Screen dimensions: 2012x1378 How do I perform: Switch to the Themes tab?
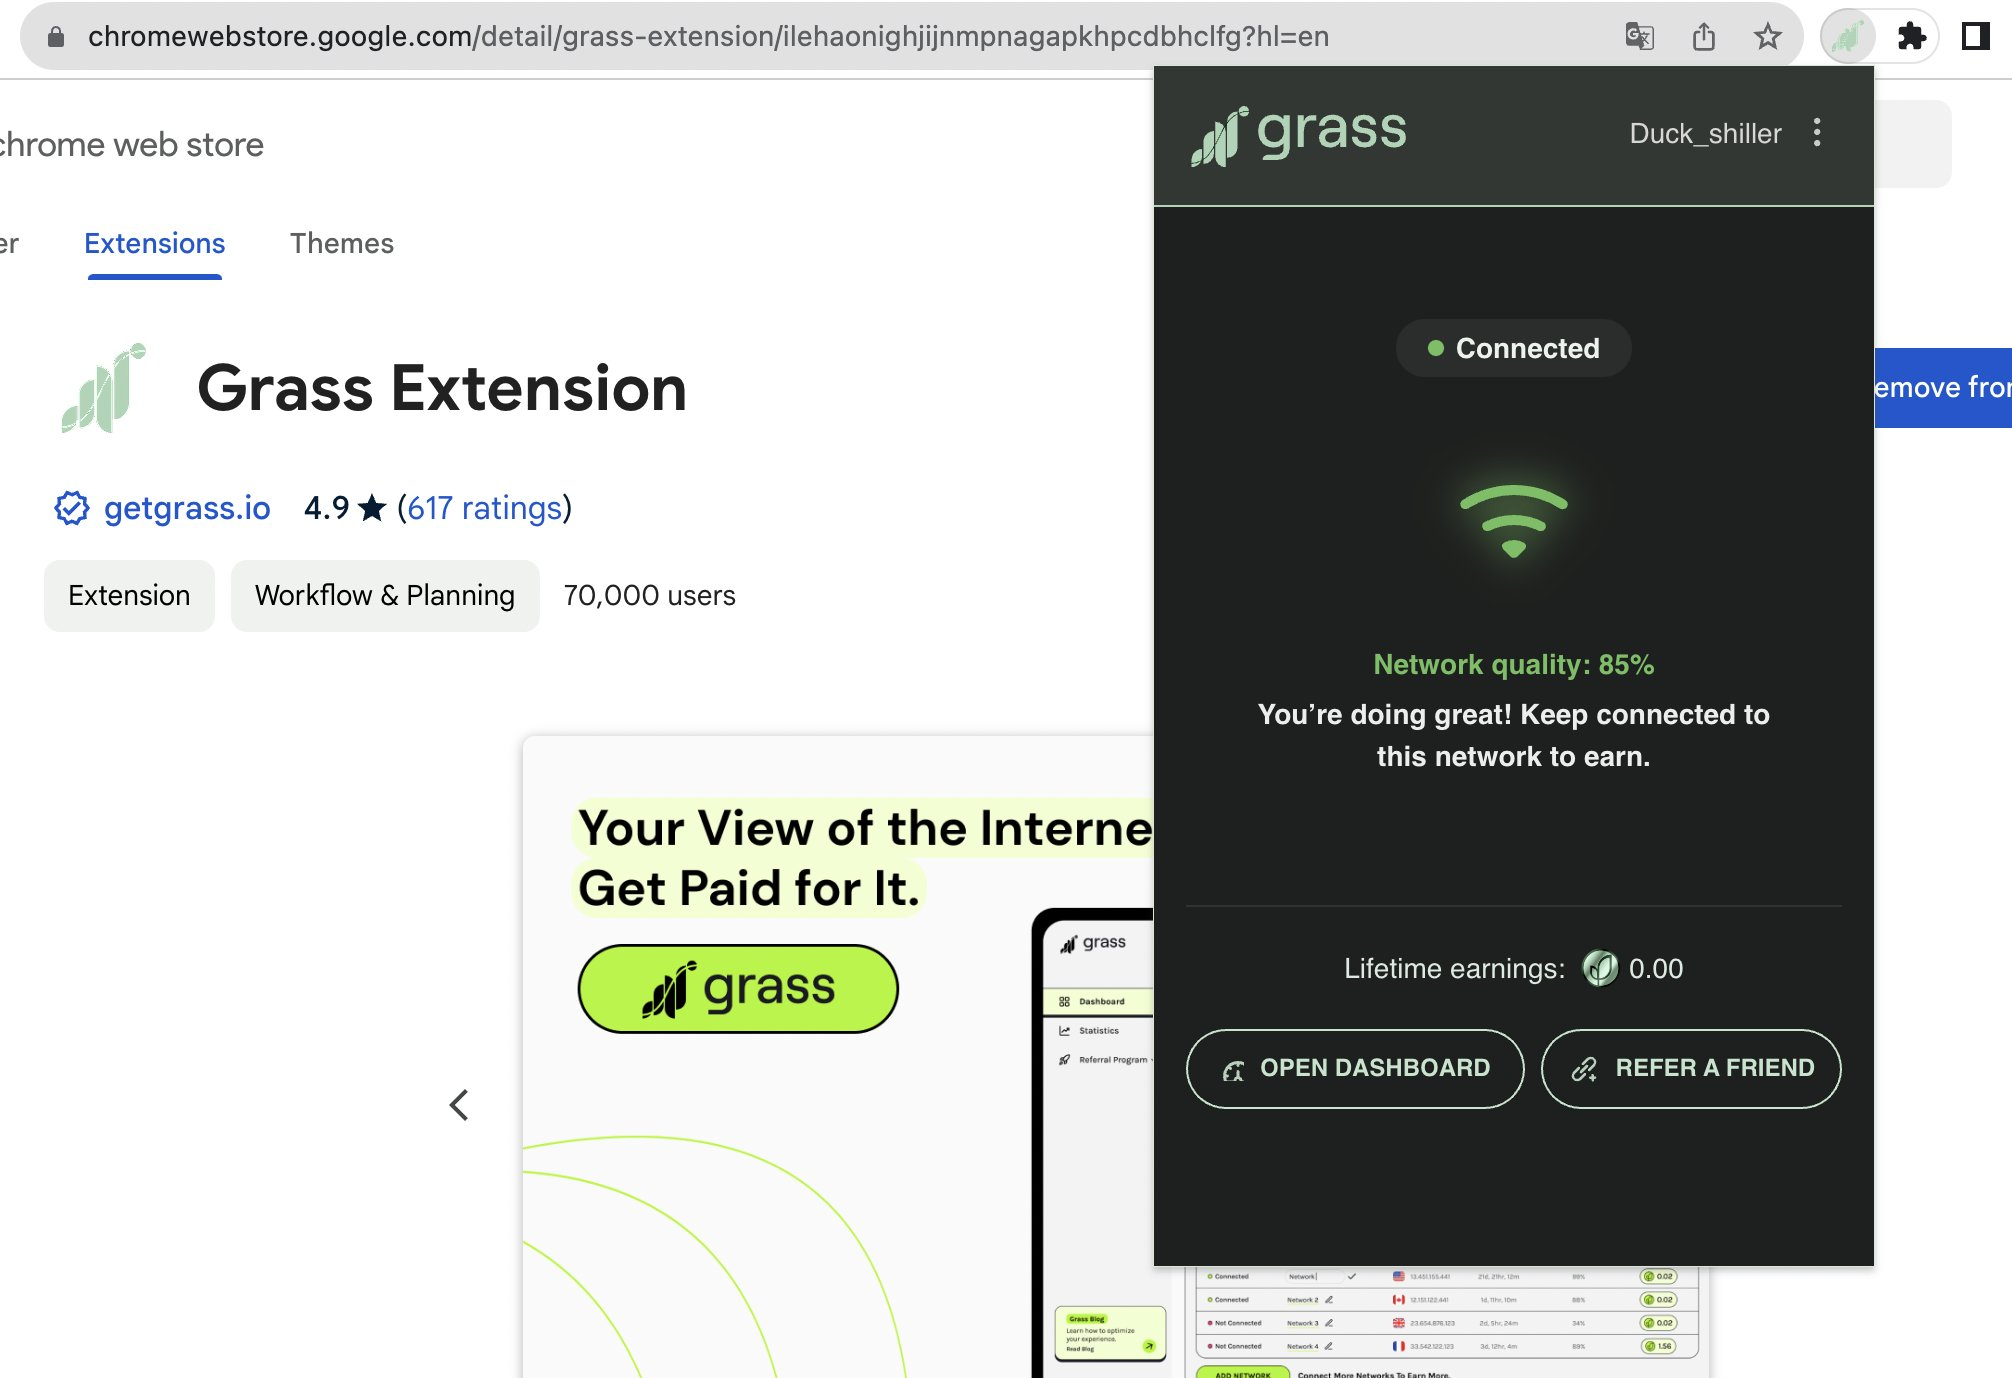click(x=341, y=244)
